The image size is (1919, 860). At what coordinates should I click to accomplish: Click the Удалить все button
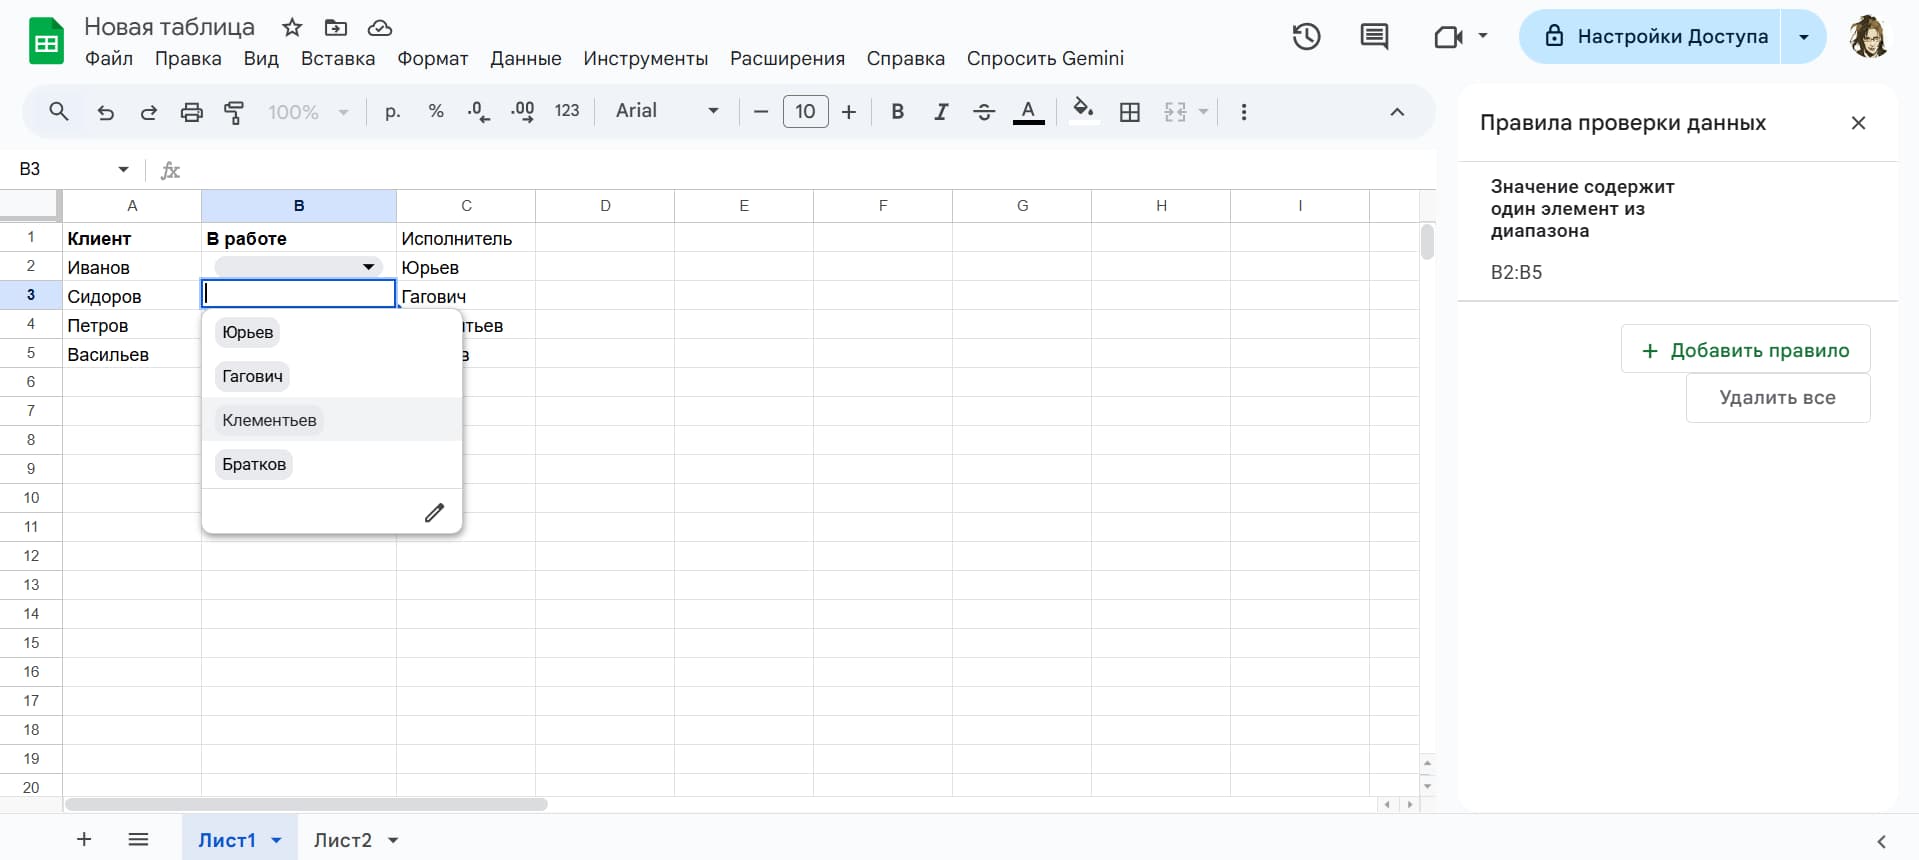[x=1777, y=398]
